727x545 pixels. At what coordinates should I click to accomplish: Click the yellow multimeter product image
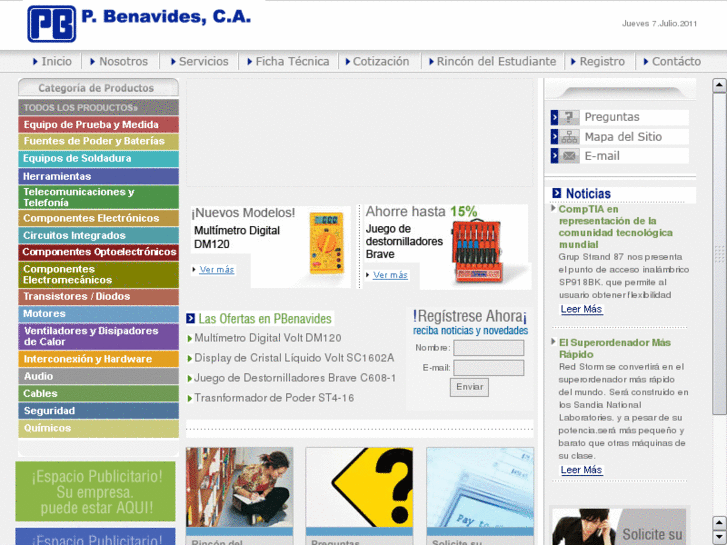[x=327, y=243]
